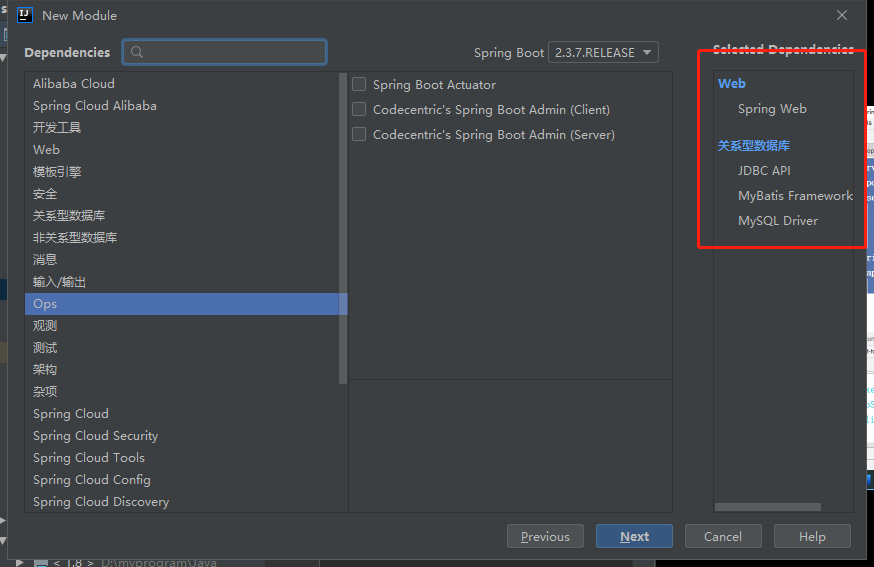Select the 消息 category
Screen dimensions: 874x567
(x=182, y=260)
